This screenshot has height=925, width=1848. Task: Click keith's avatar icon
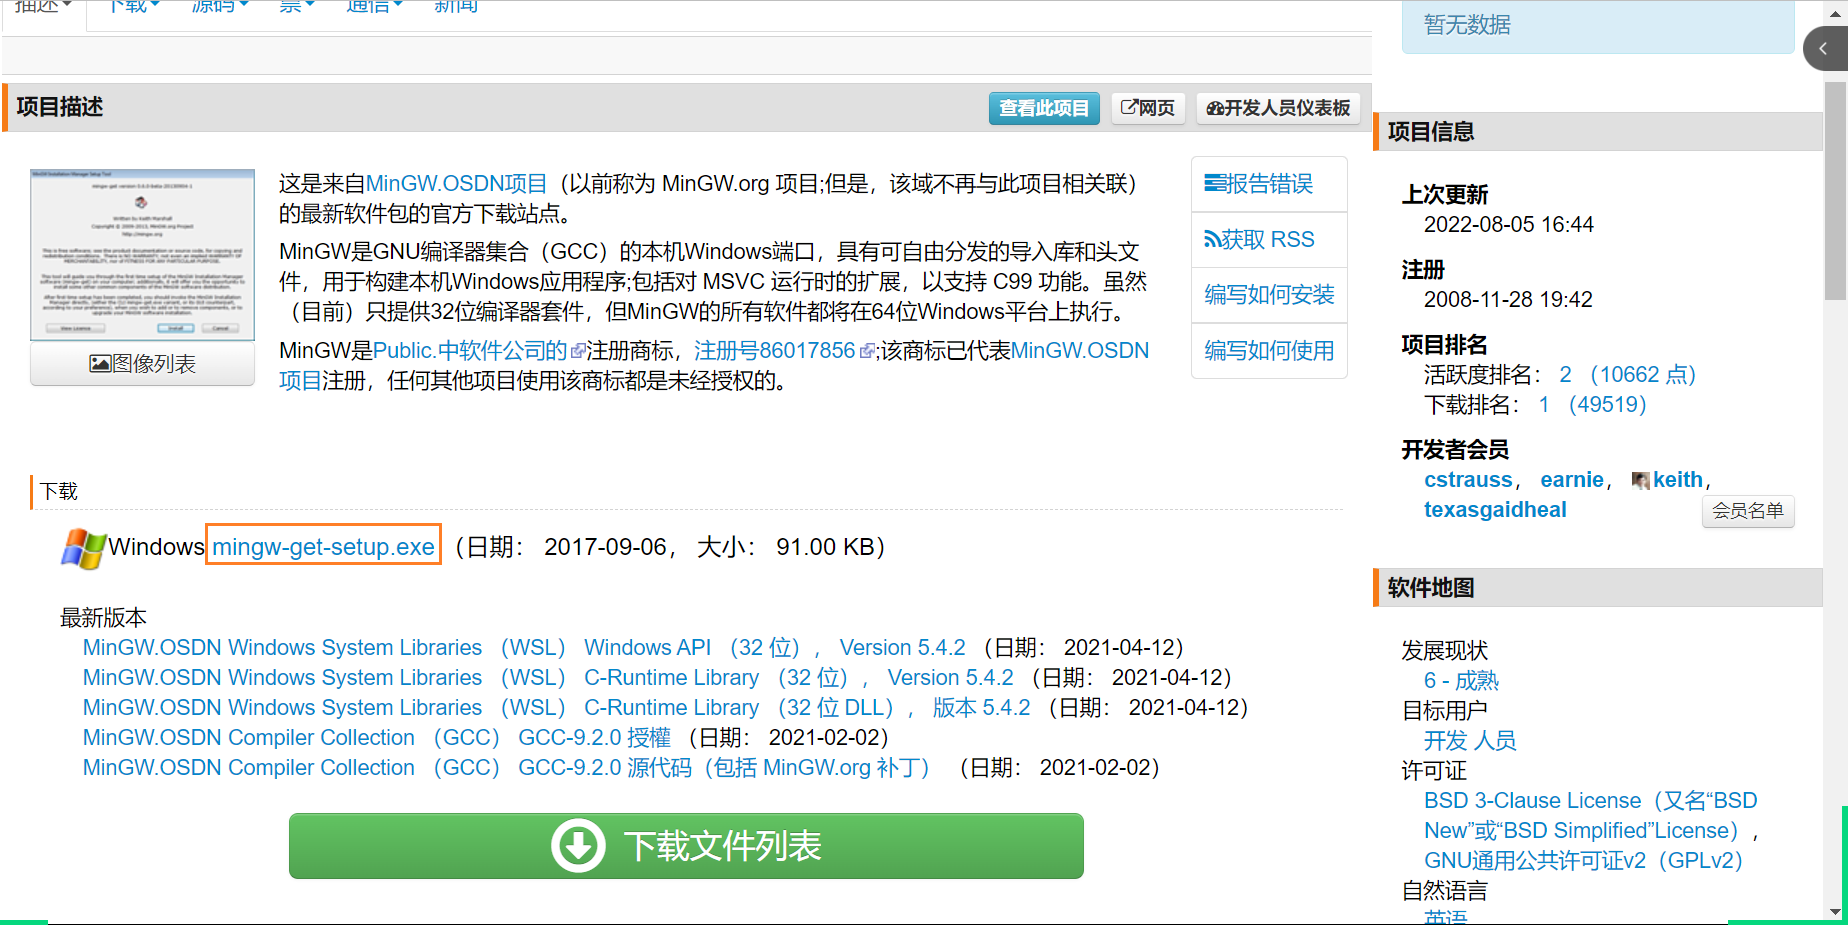1640,481
